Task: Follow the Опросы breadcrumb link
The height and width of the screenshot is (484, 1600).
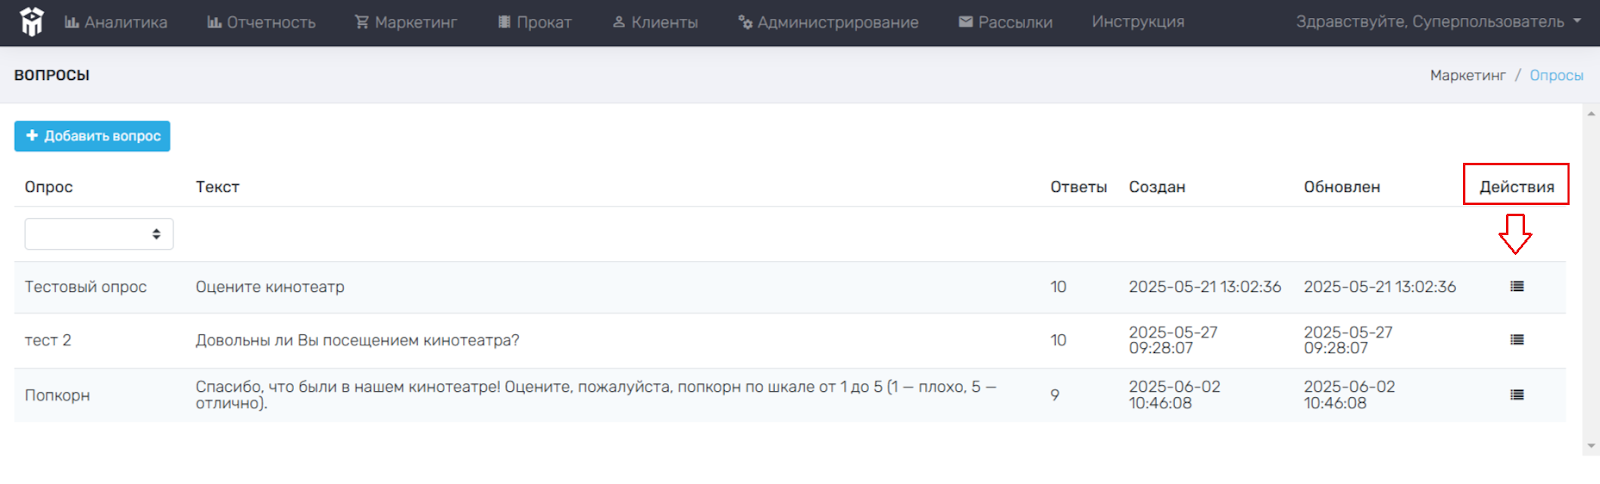Action: (x=1556, y=76)
